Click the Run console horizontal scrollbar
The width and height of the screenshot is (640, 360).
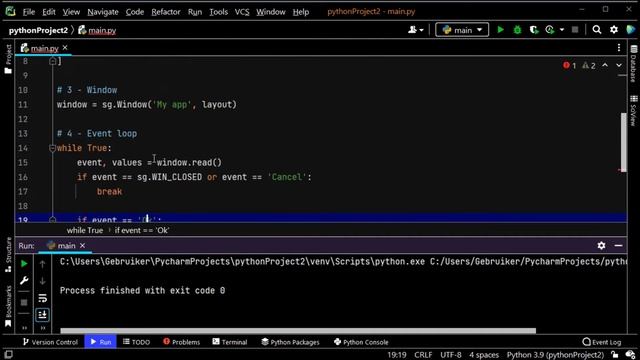click(x=298, y=331)
